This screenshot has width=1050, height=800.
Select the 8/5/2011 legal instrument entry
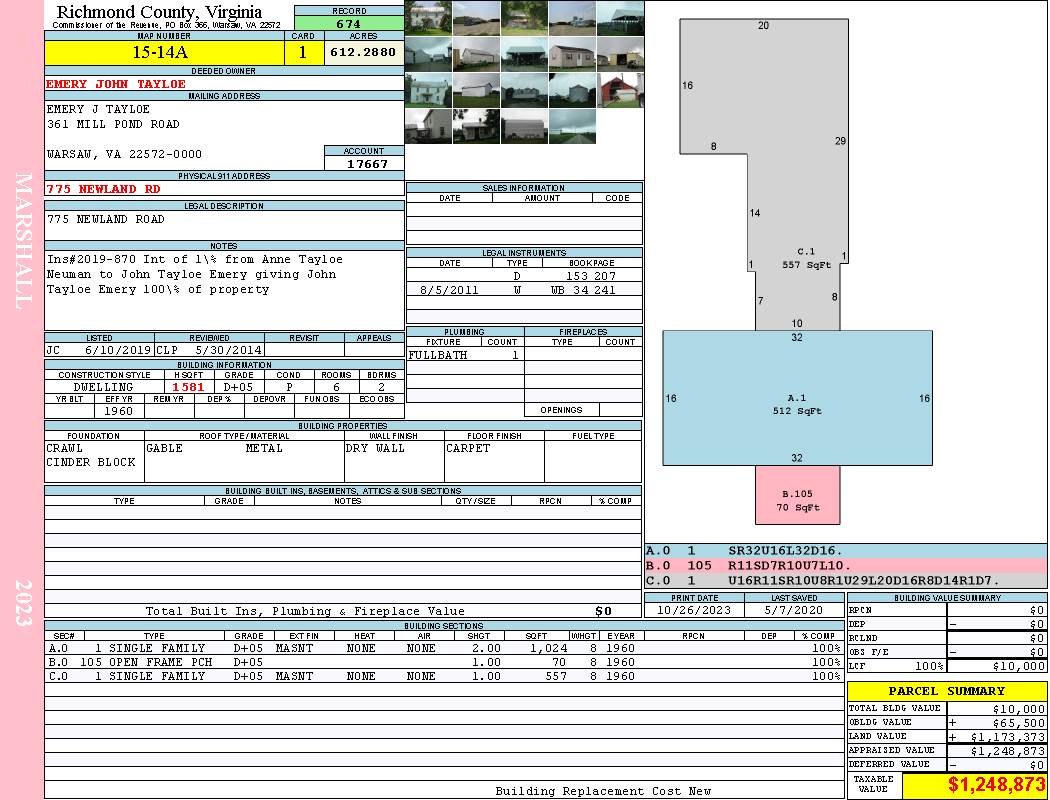(524, 290)
